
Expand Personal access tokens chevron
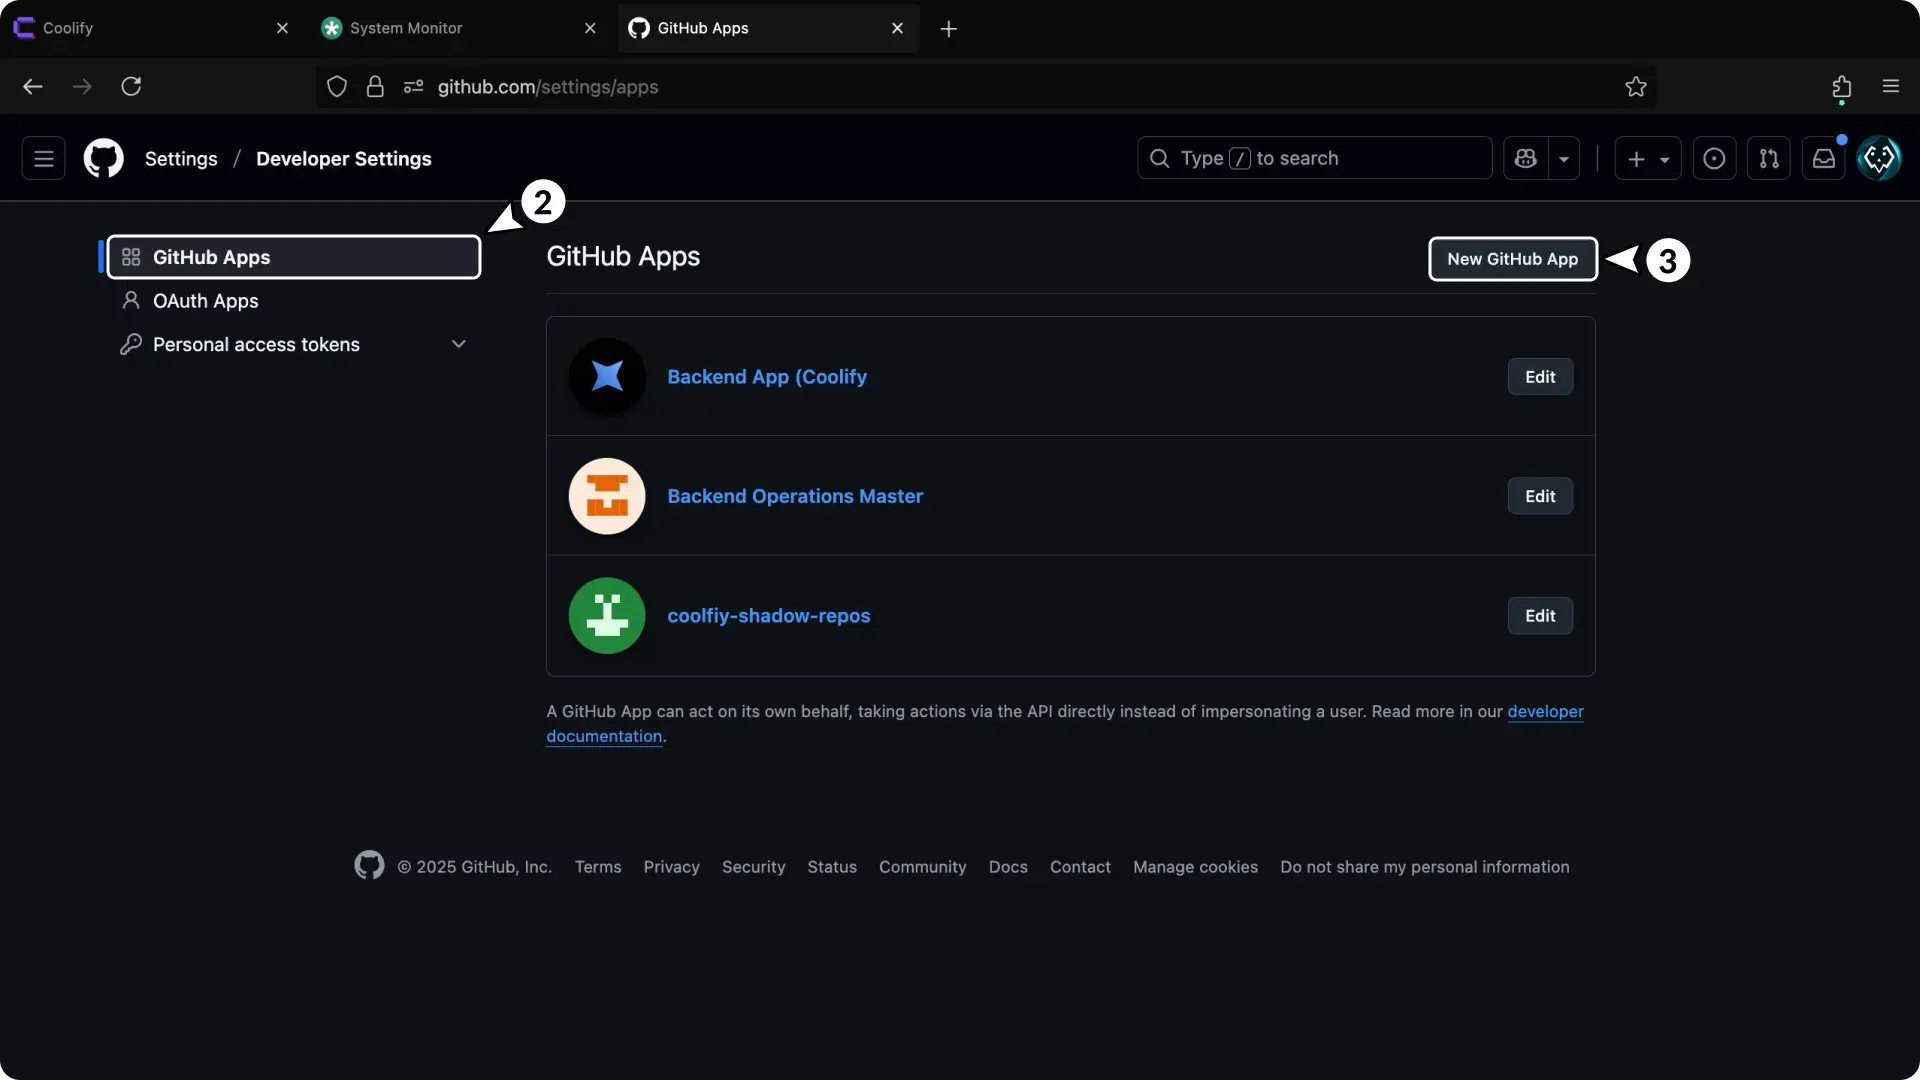pyautogui.click(x=459, y=344)
